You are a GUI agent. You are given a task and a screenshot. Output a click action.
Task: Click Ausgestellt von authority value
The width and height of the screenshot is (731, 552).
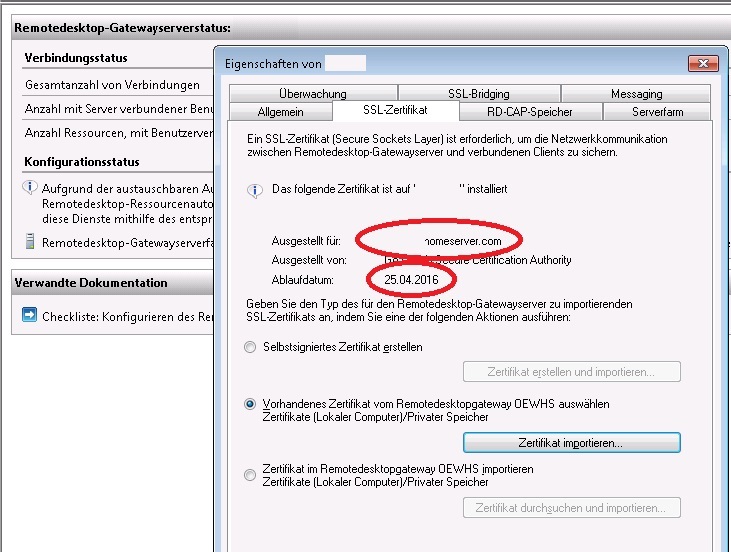pos(478,260)
